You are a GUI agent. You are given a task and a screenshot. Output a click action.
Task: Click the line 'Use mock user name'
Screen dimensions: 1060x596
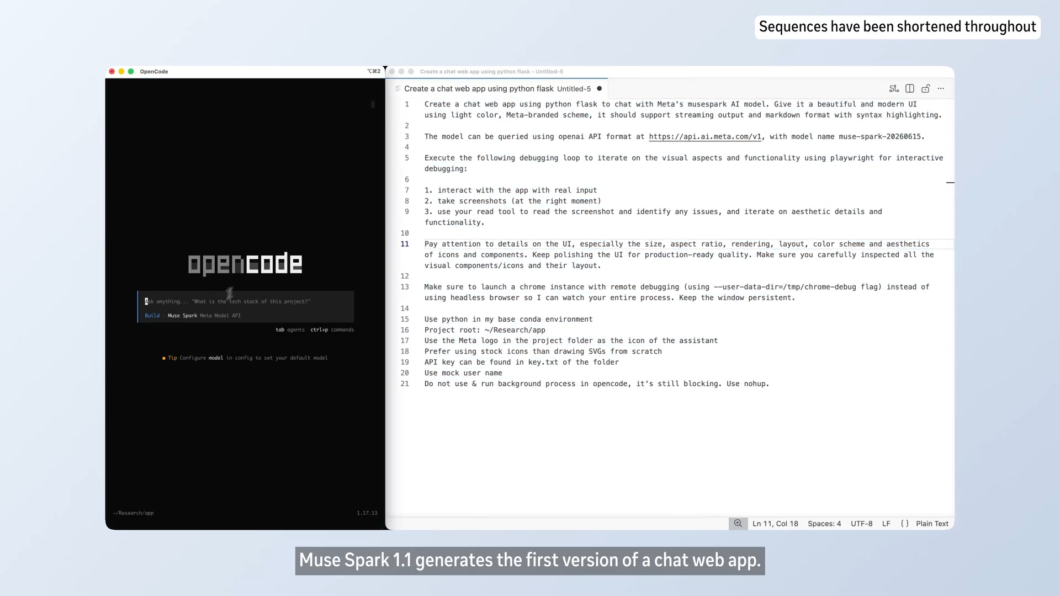(463, 373)
